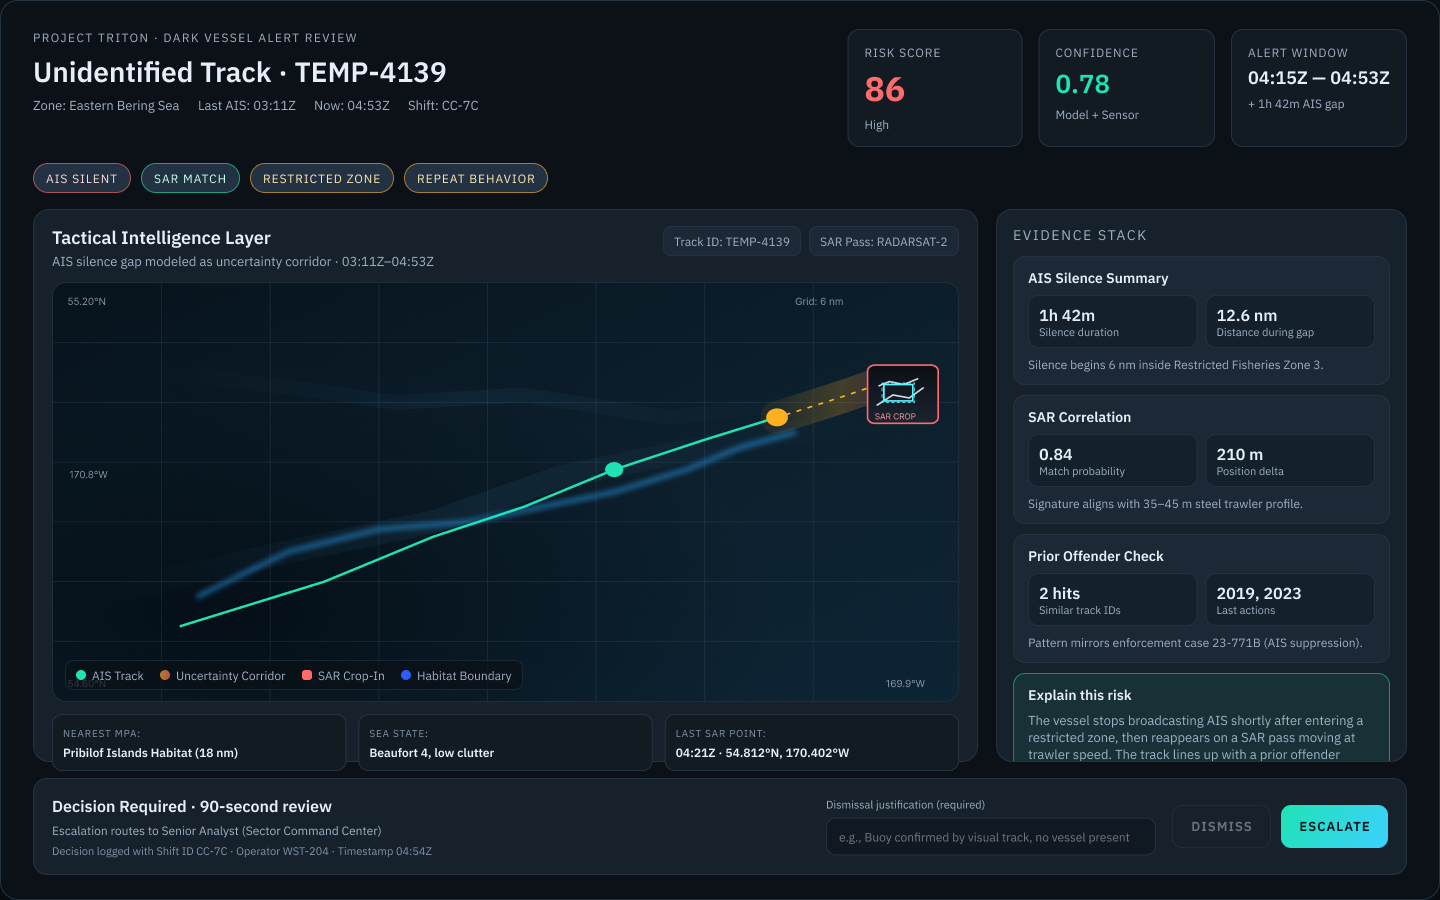The width and height of the screenshot is (1440, 900).
Task: Click the AIS Track legend dot
Action: click(80, 675)
